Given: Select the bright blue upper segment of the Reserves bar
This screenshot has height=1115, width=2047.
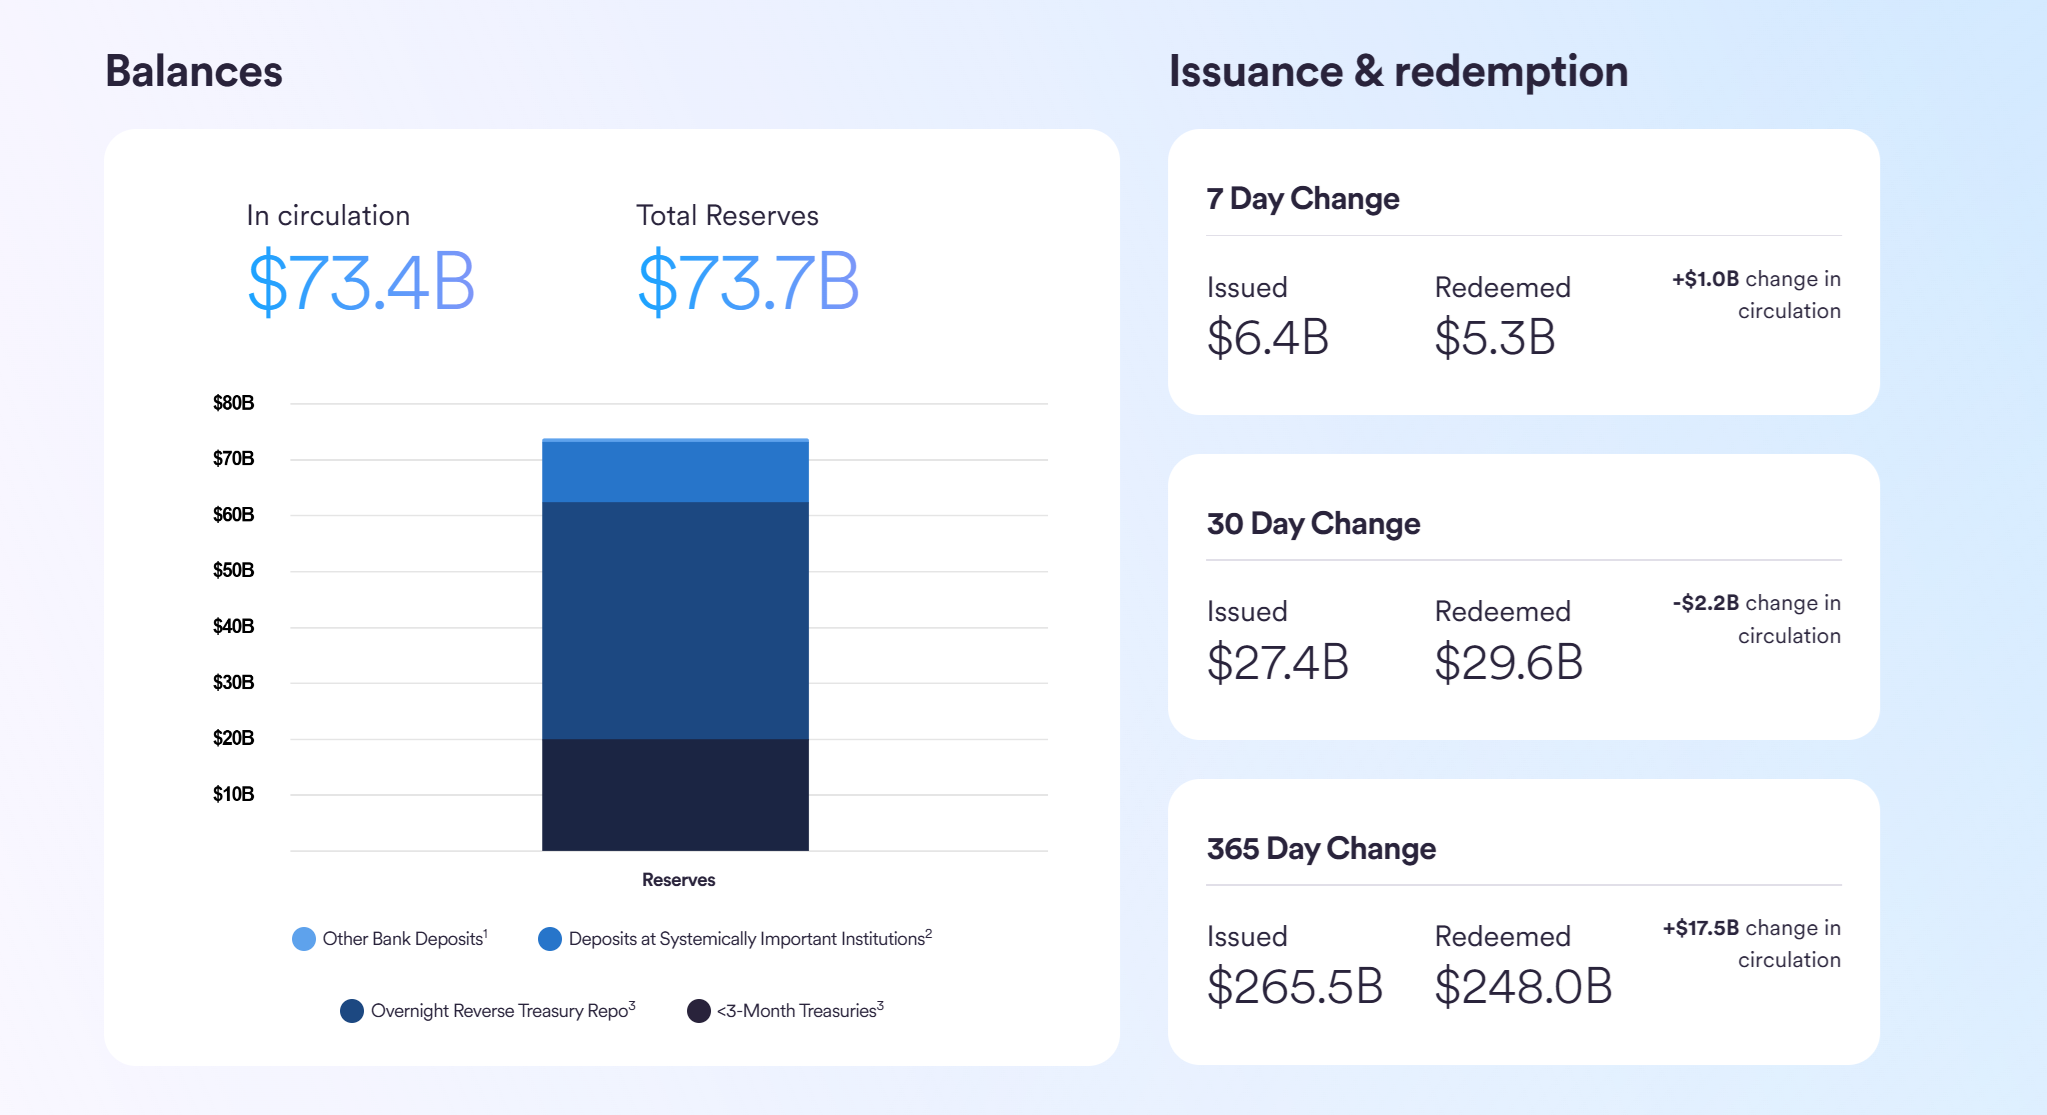Looking at the screenshot, I should click(x=675, y=472).
